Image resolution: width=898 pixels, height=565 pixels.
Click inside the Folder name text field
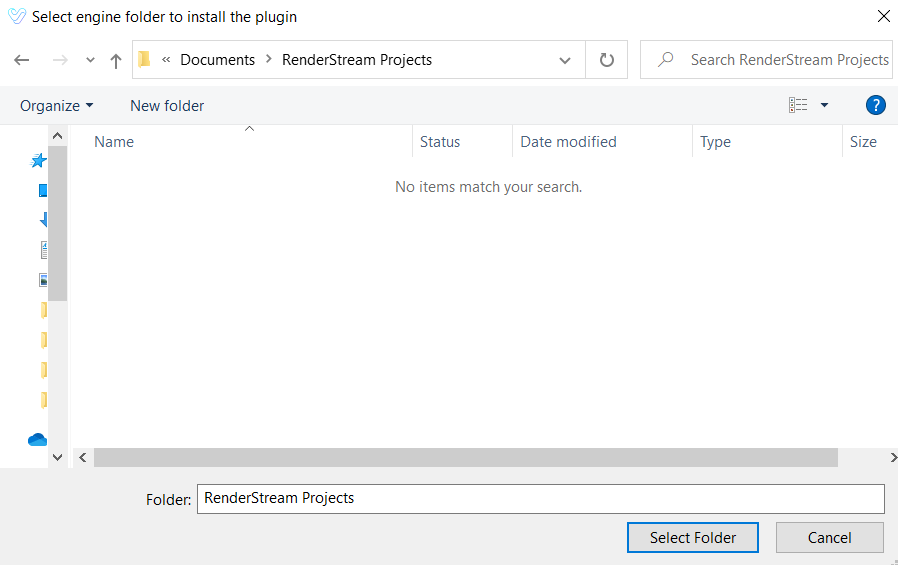(x=540, y=498)
